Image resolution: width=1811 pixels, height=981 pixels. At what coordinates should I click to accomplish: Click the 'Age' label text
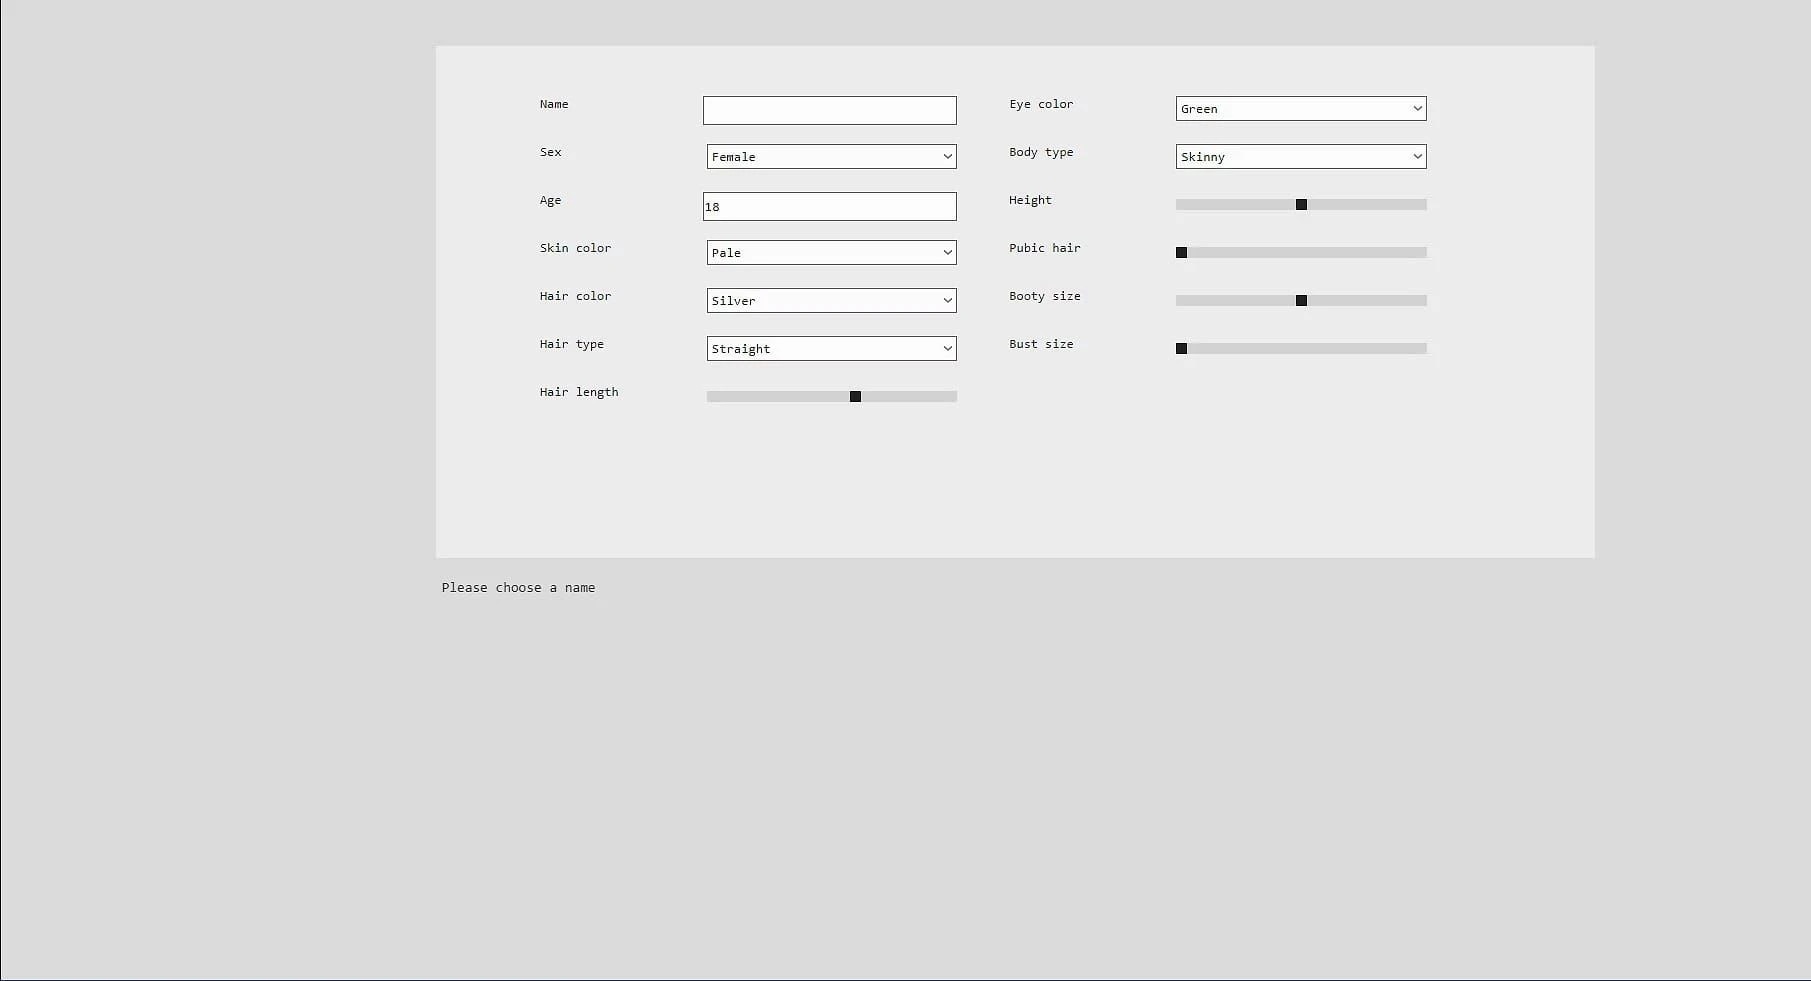(550, 200)
